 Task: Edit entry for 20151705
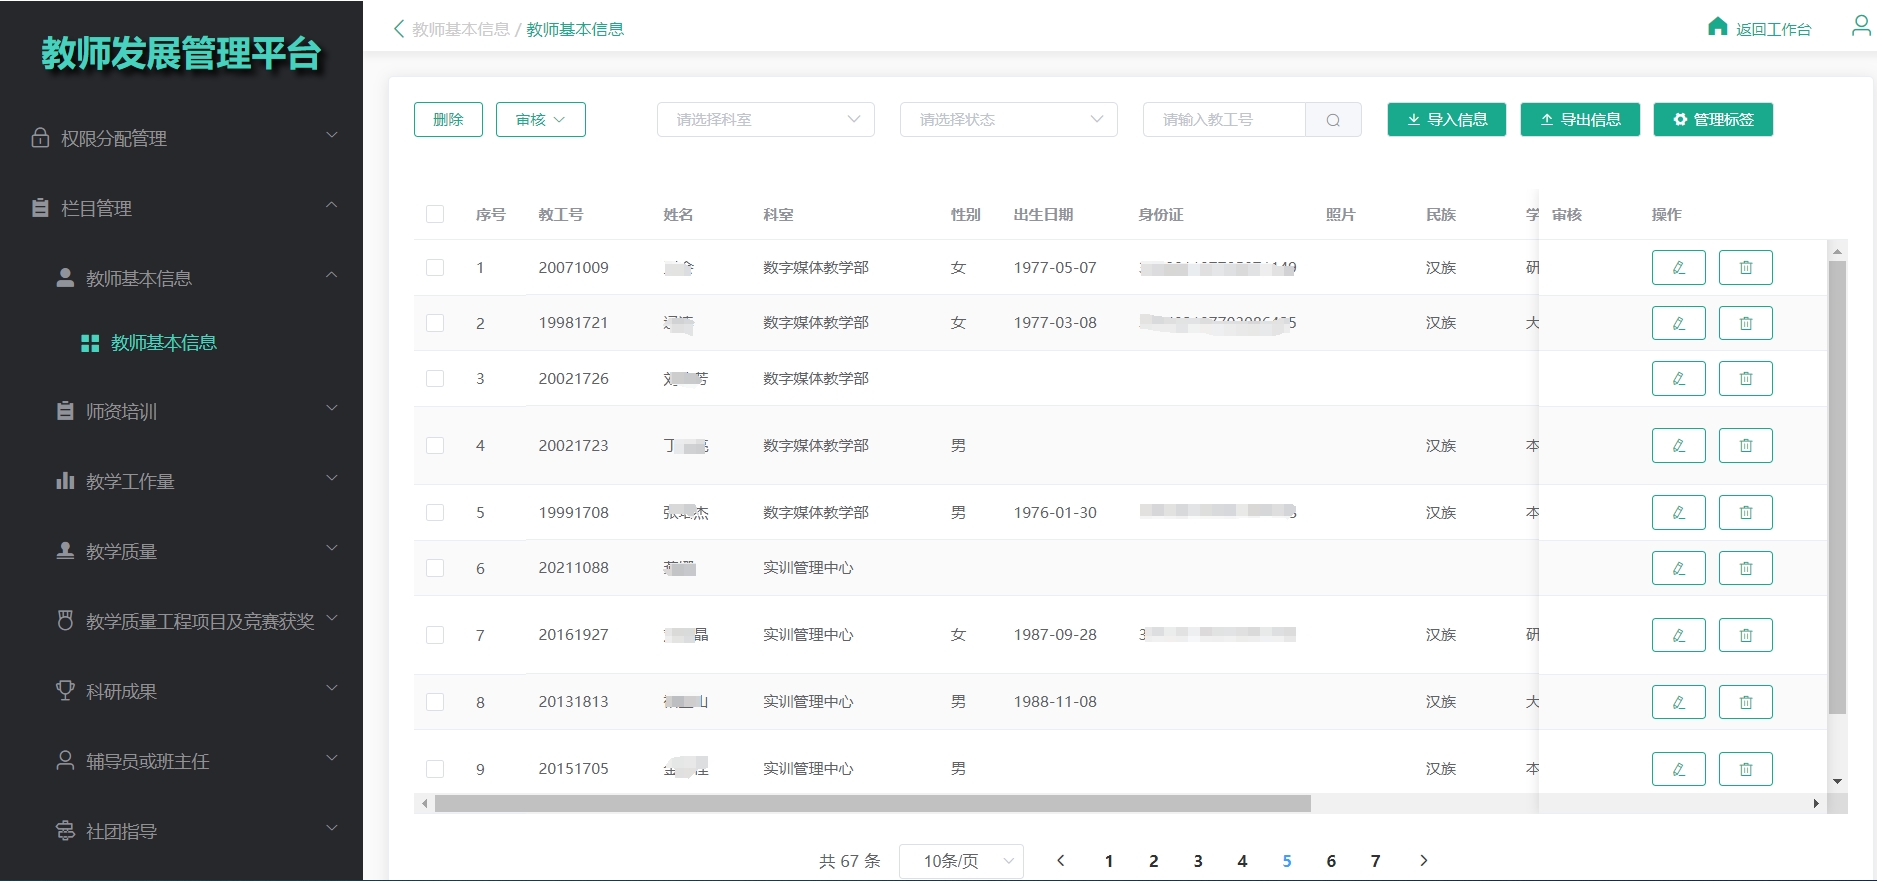[1678, 769]
